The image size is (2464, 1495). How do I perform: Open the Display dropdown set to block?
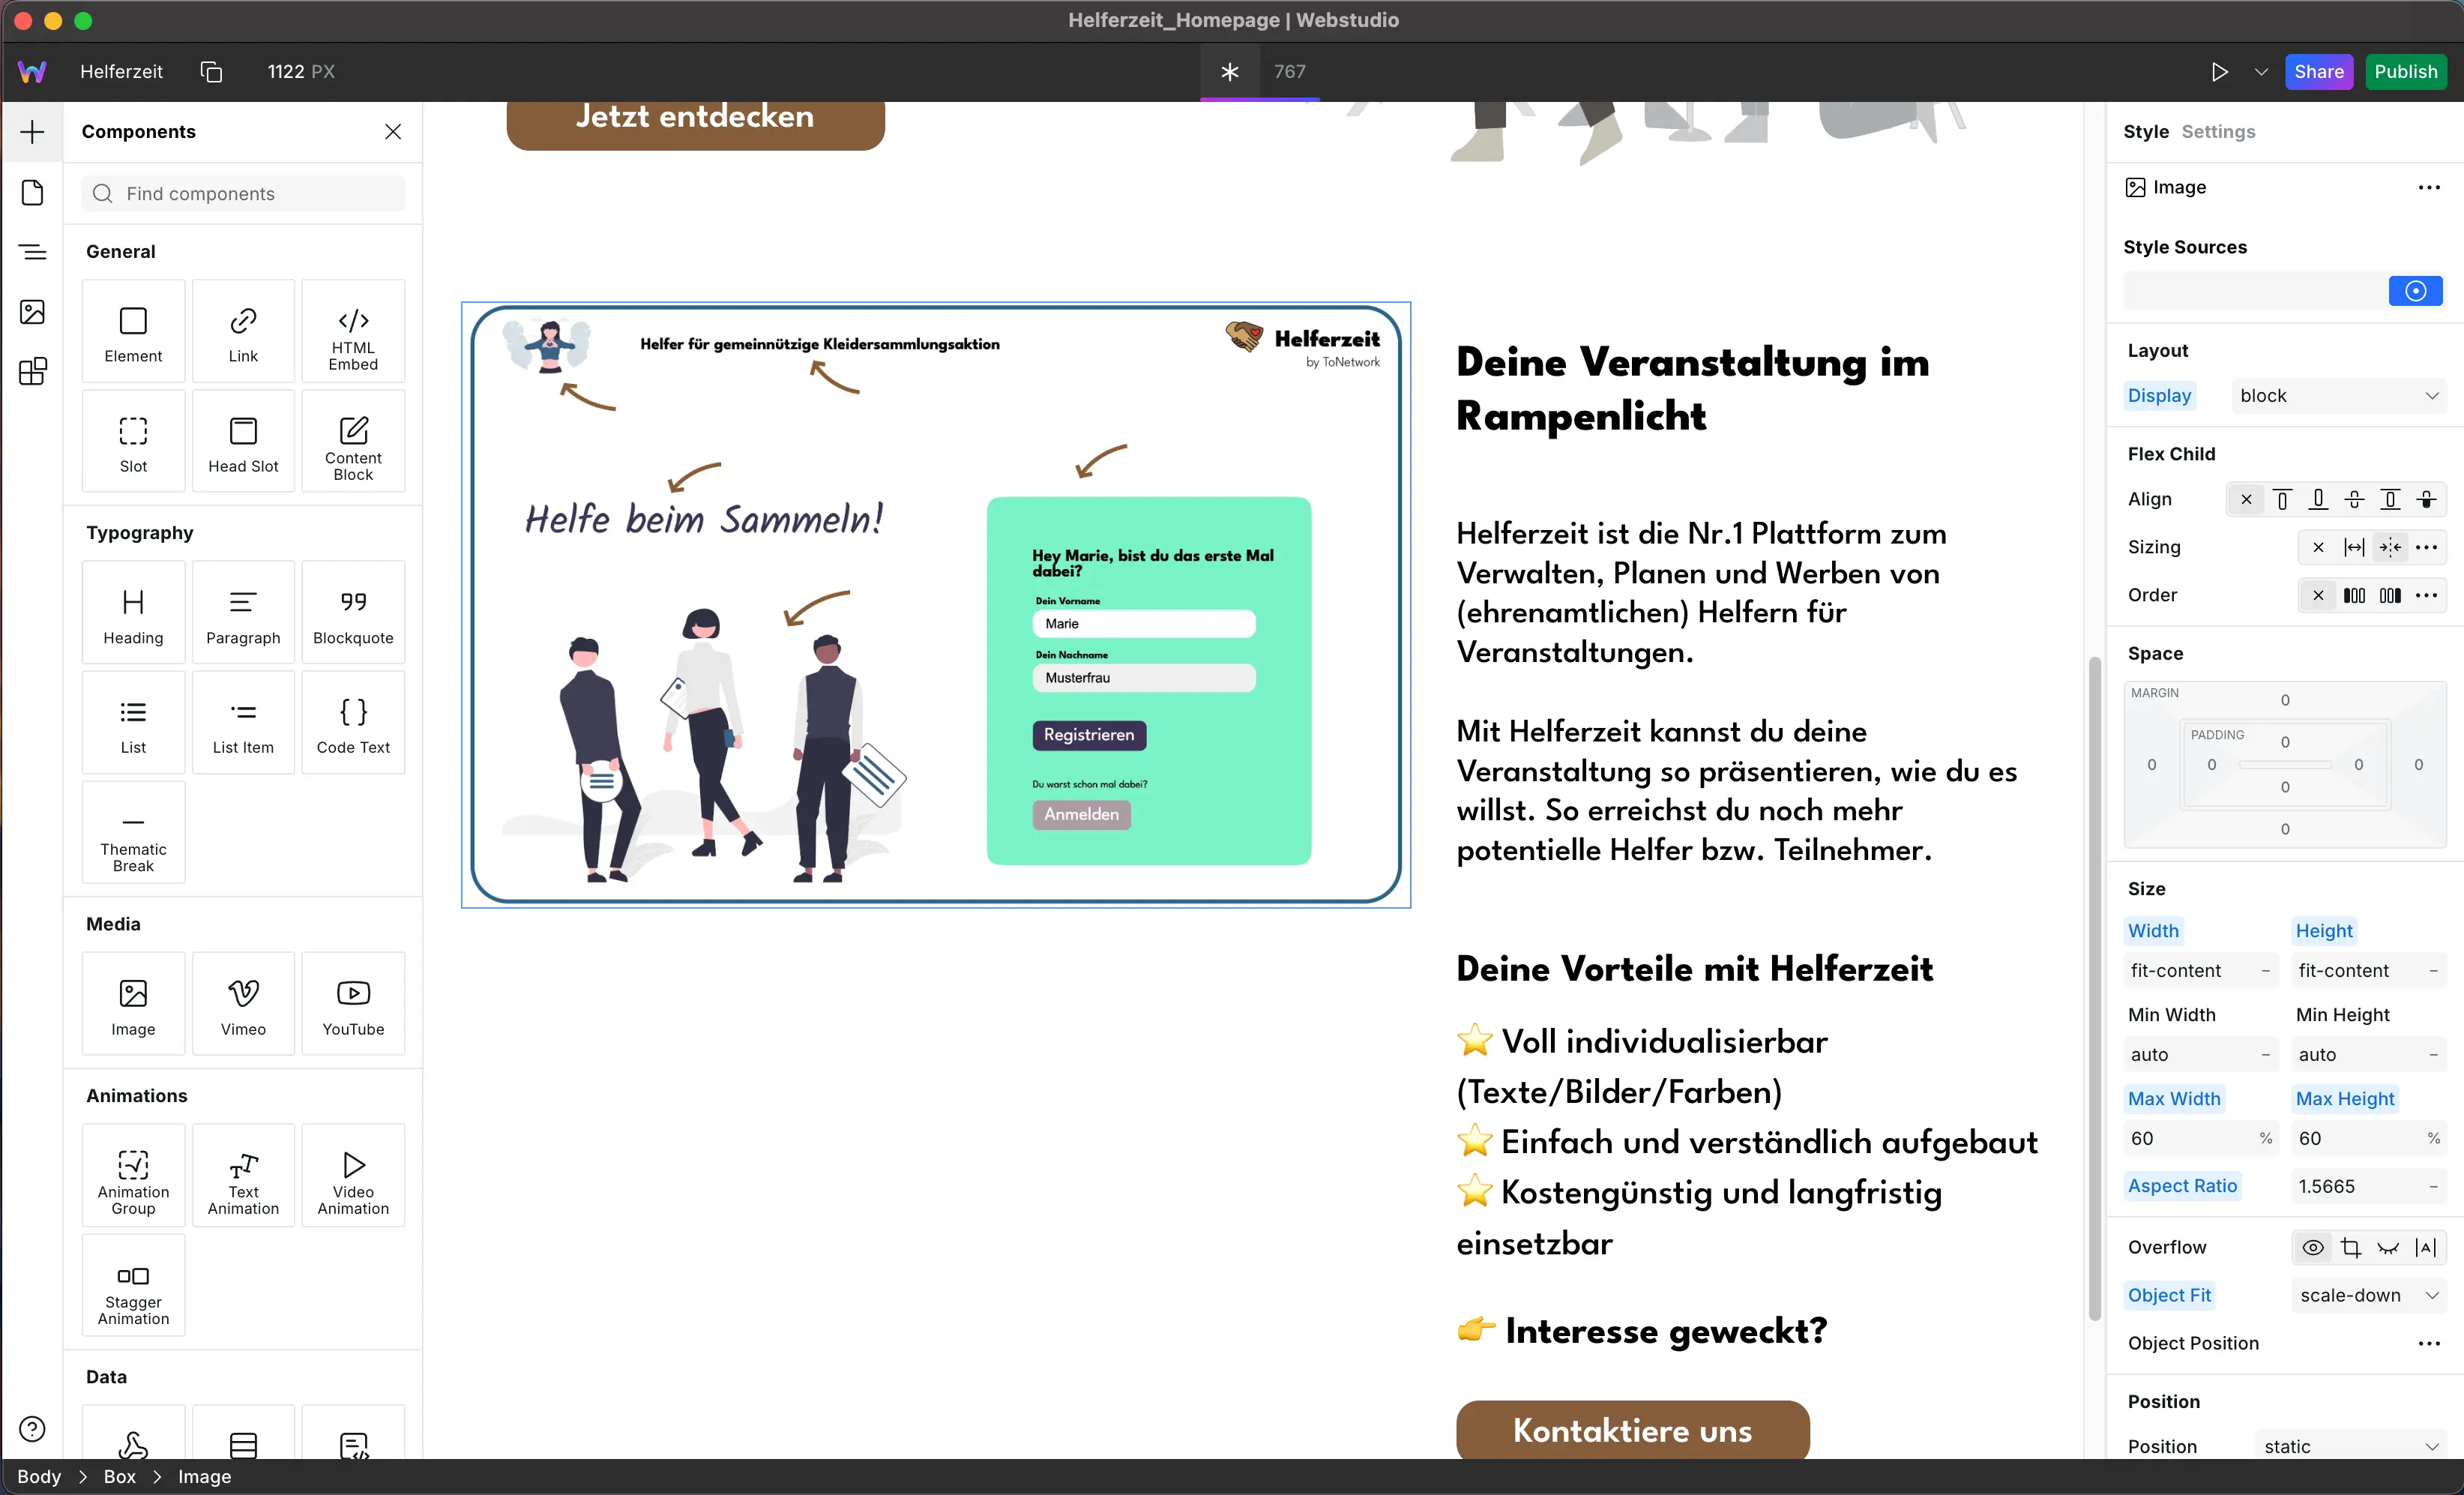2339,396
